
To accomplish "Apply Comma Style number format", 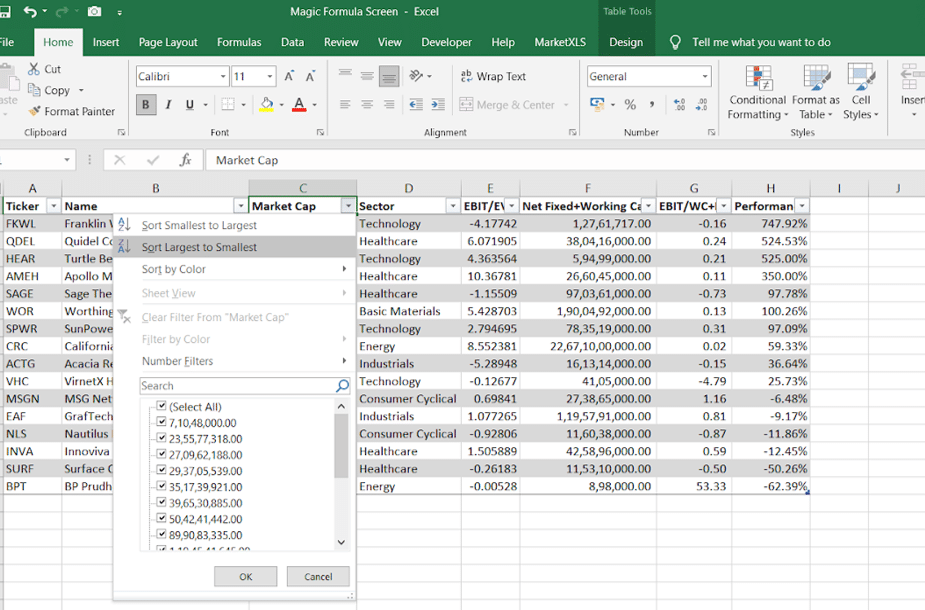I will [x=652, y=104].
